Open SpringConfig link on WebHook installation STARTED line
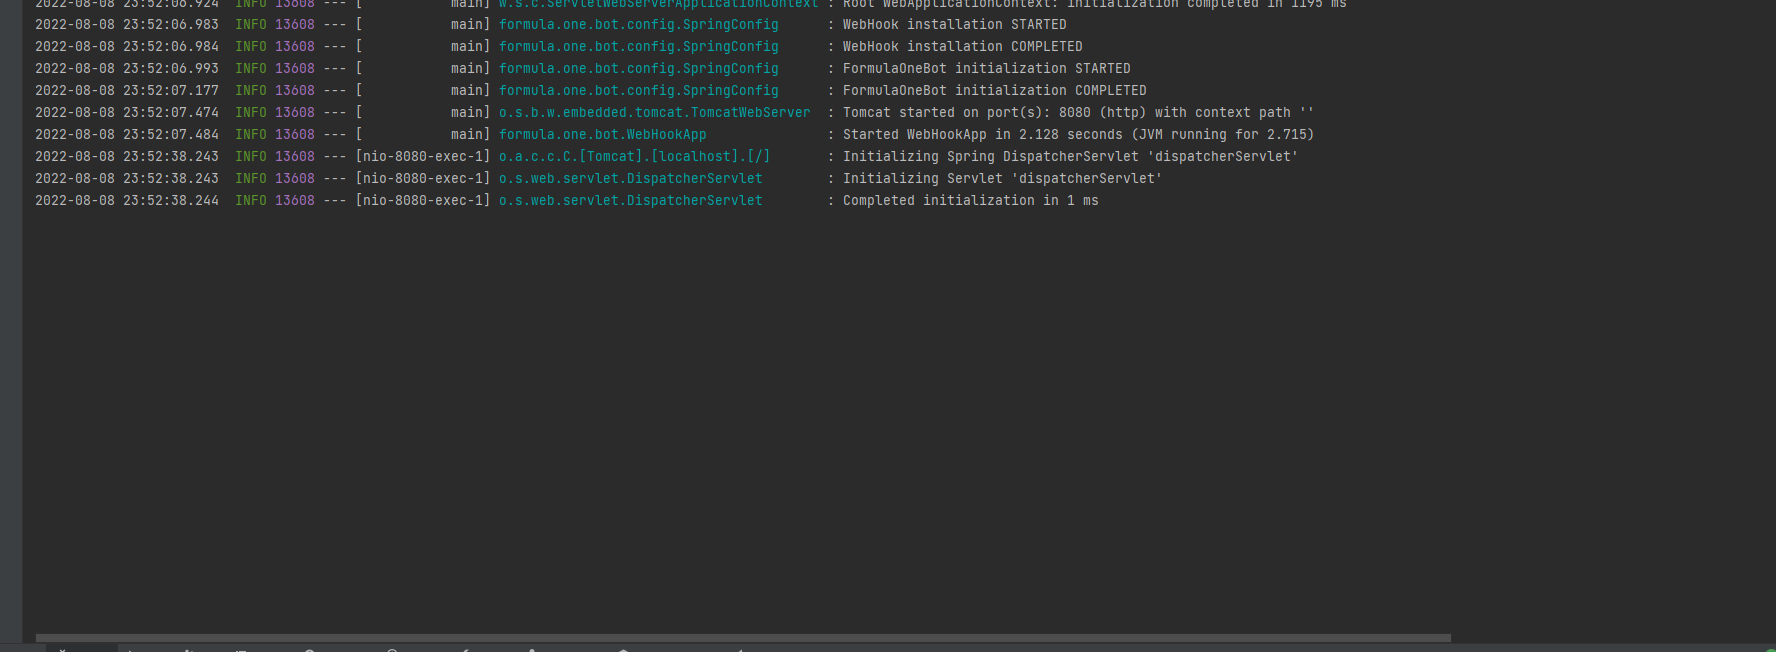The width and height of the screenshot is (1776, 652). (638, 24)
